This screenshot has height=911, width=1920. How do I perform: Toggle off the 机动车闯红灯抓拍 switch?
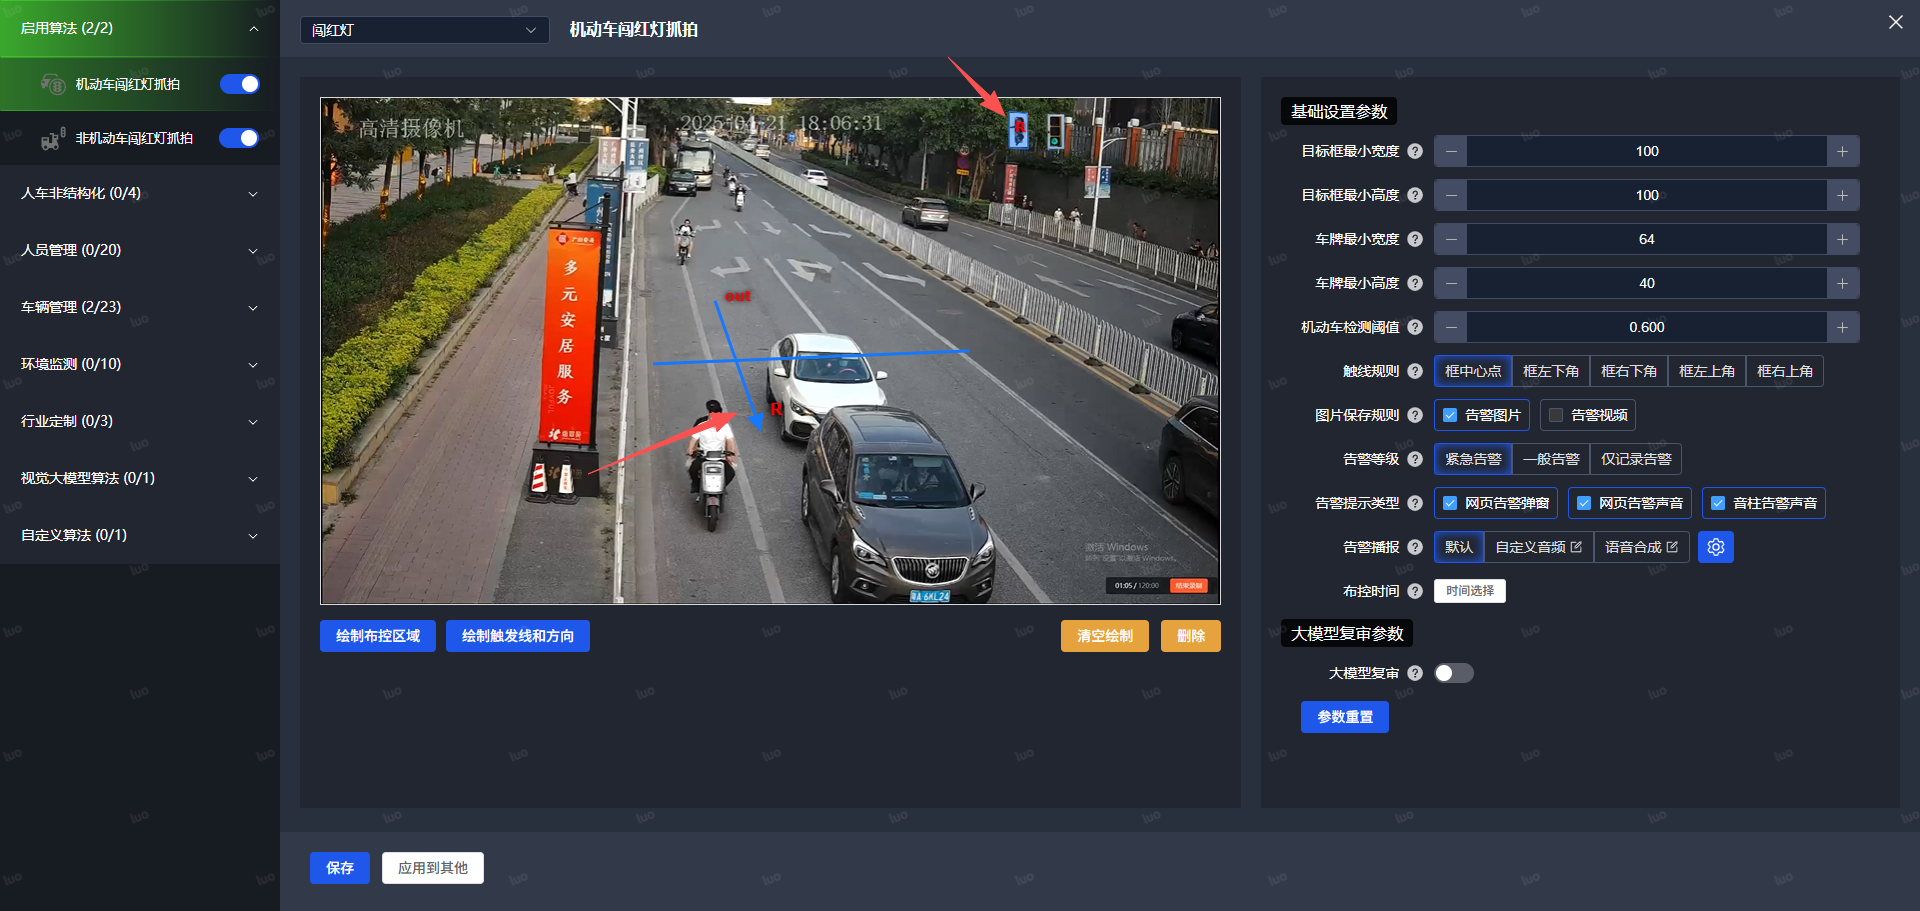[x=240, y=84]
